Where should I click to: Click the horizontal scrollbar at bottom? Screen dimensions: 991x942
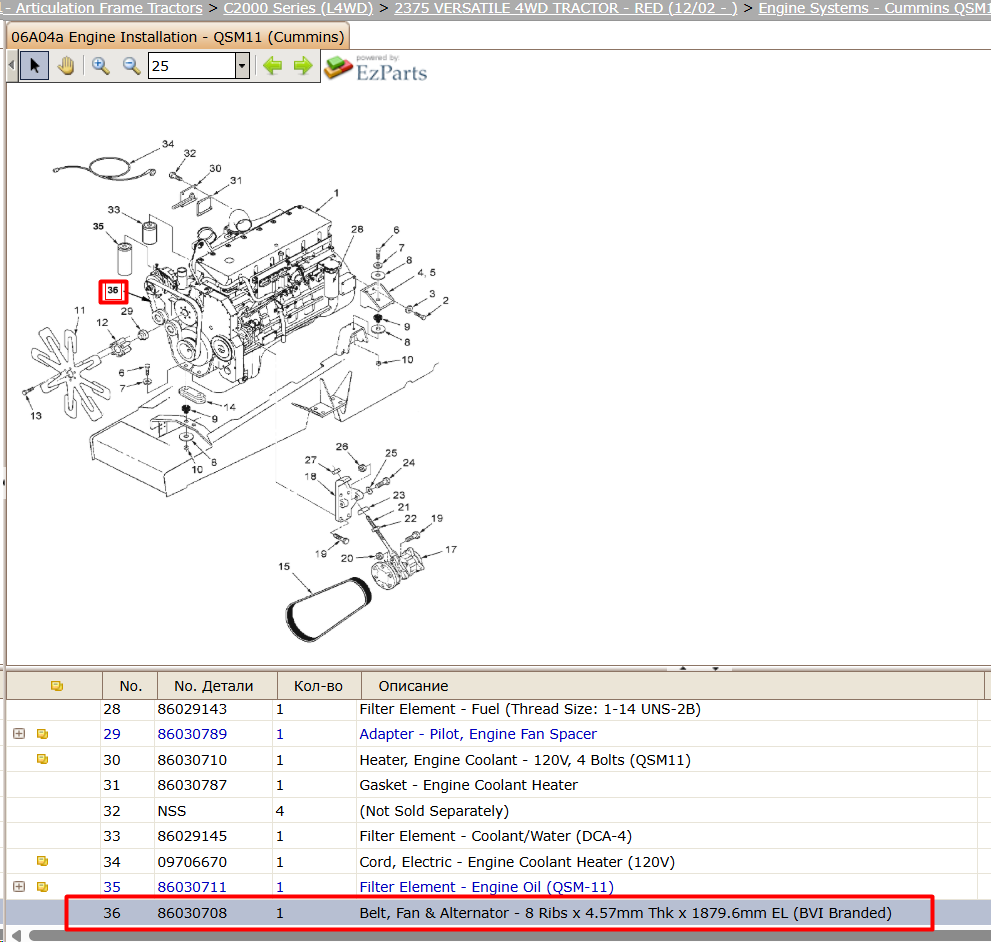click(x=509, y=936)
